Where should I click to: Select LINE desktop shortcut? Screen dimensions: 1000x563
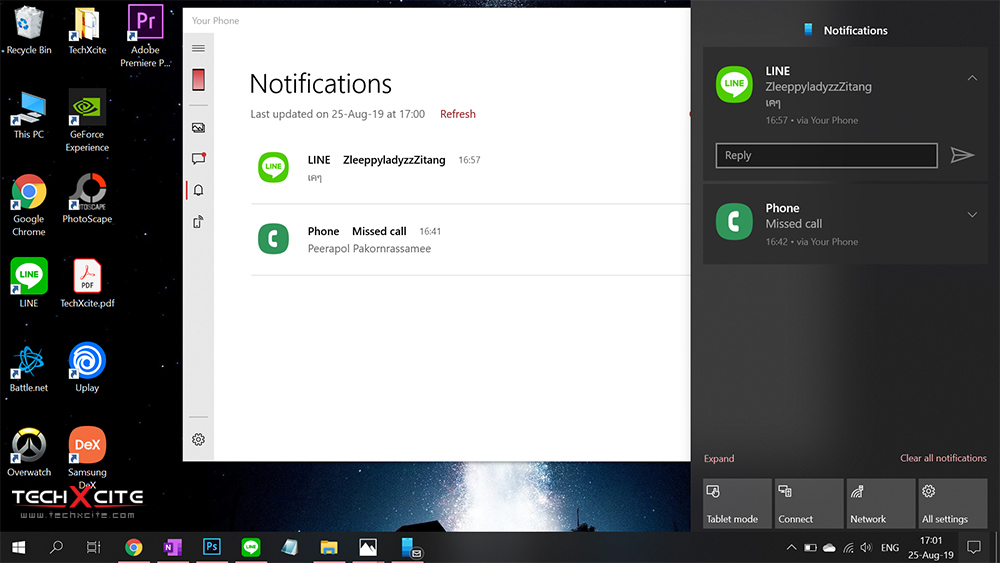29,283
